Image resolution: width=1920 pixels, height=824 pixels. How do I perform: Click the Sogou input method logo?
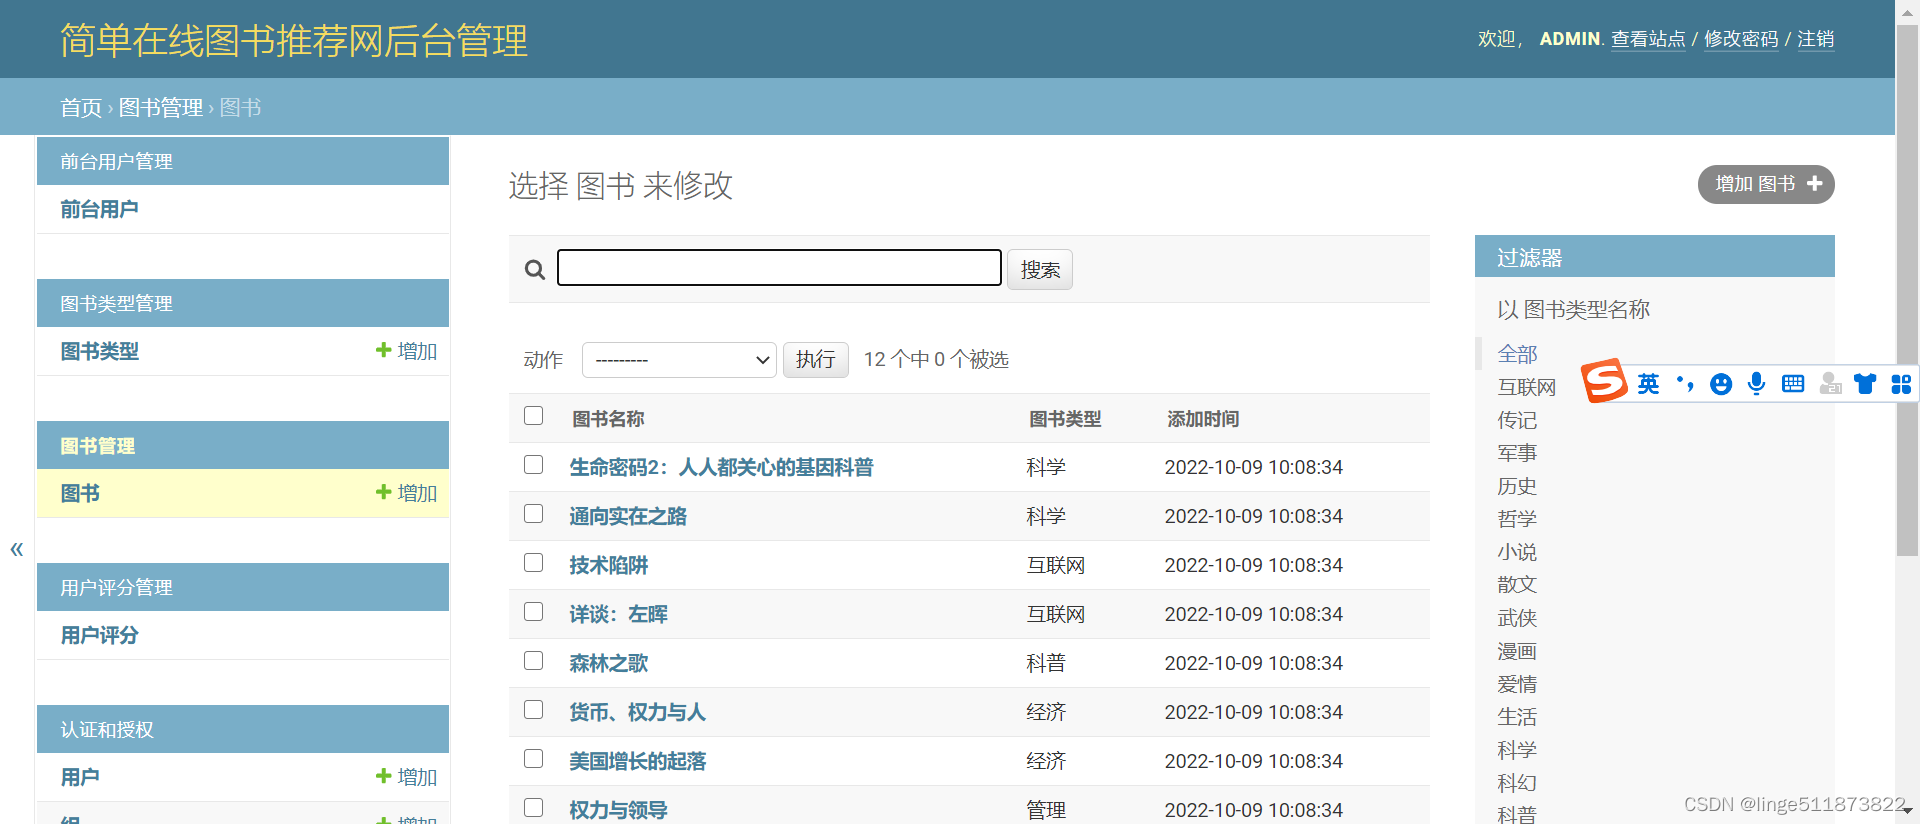pos(1604,381)
